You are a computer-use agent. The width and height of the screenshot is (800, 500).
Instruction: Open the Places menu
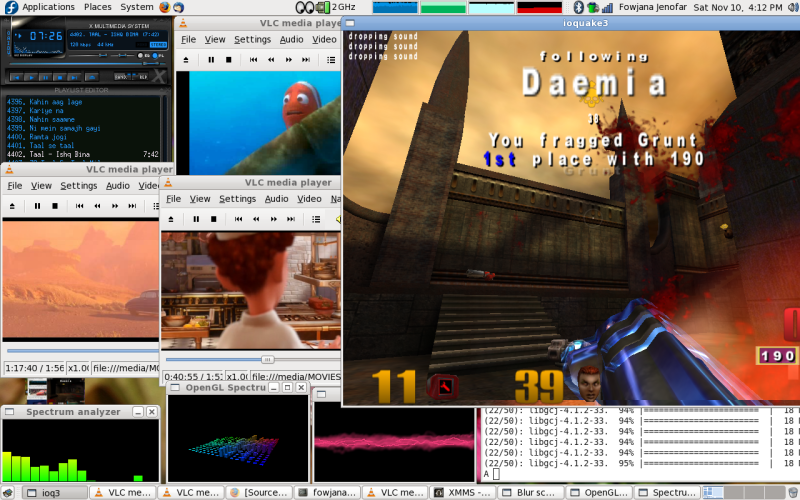tap(97, 7)
